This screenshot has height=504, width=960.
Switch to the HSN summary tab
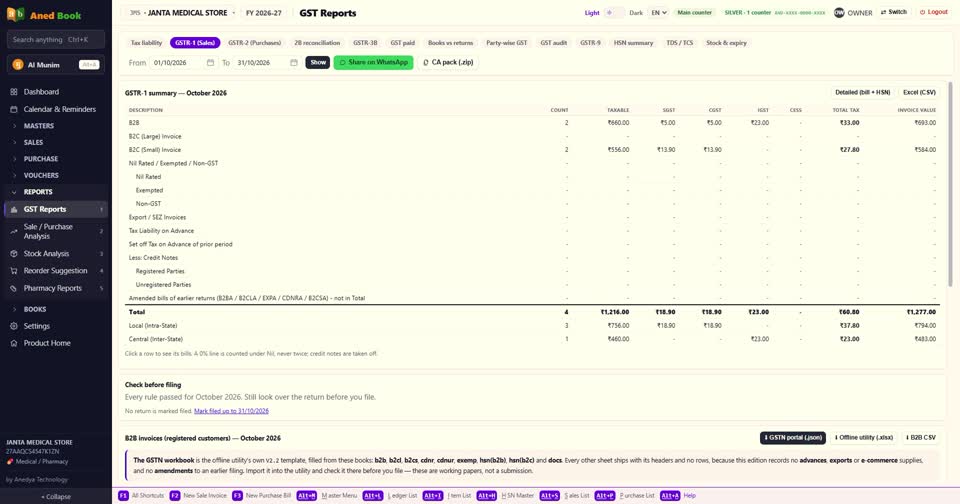click(633, 43)
